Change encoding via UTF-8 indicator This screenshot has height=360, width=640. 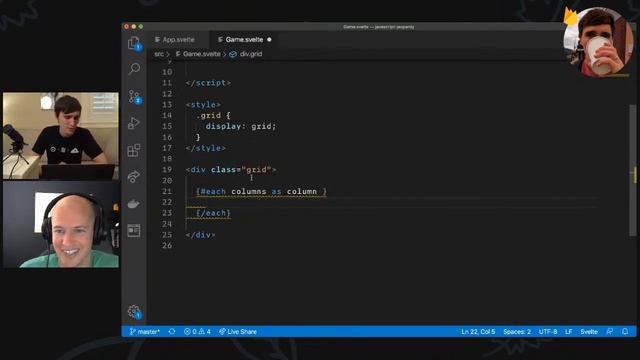point(548,331)
